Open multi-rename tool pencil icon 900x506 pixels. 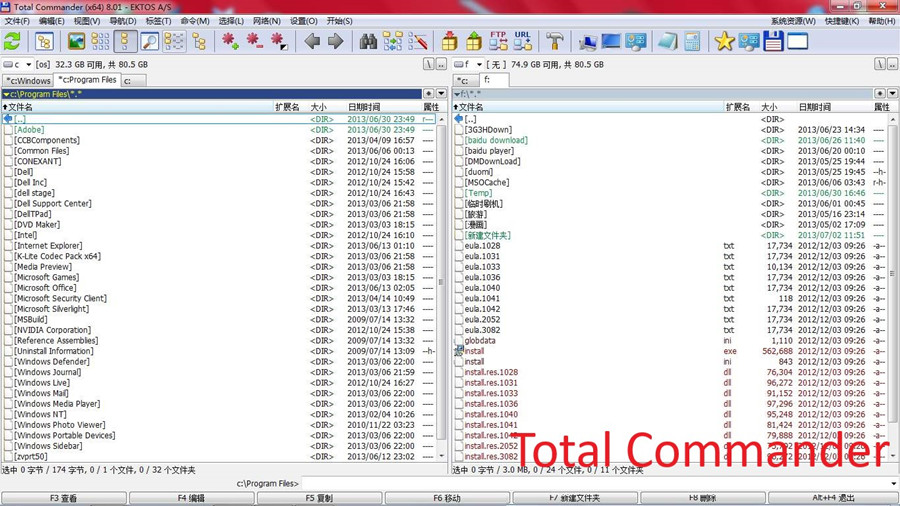click(x=417, y=41)
